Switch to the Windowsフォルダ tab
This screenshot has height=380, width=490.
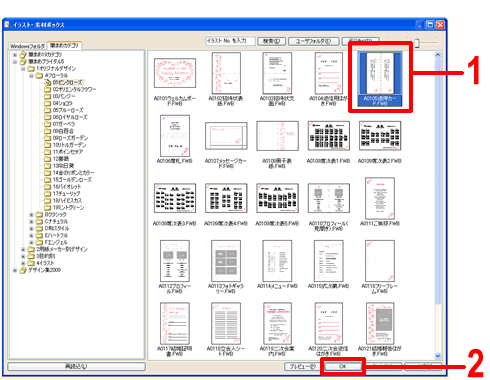coord(27,46)
